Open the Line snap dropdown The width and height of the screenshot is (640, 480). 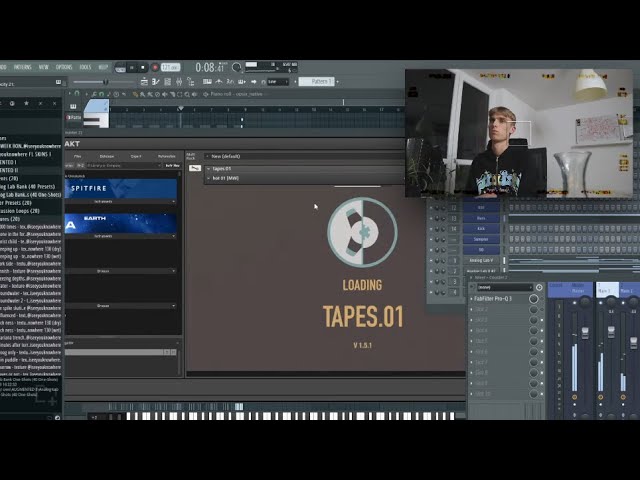pyautogui.click(x=278, y=82)
